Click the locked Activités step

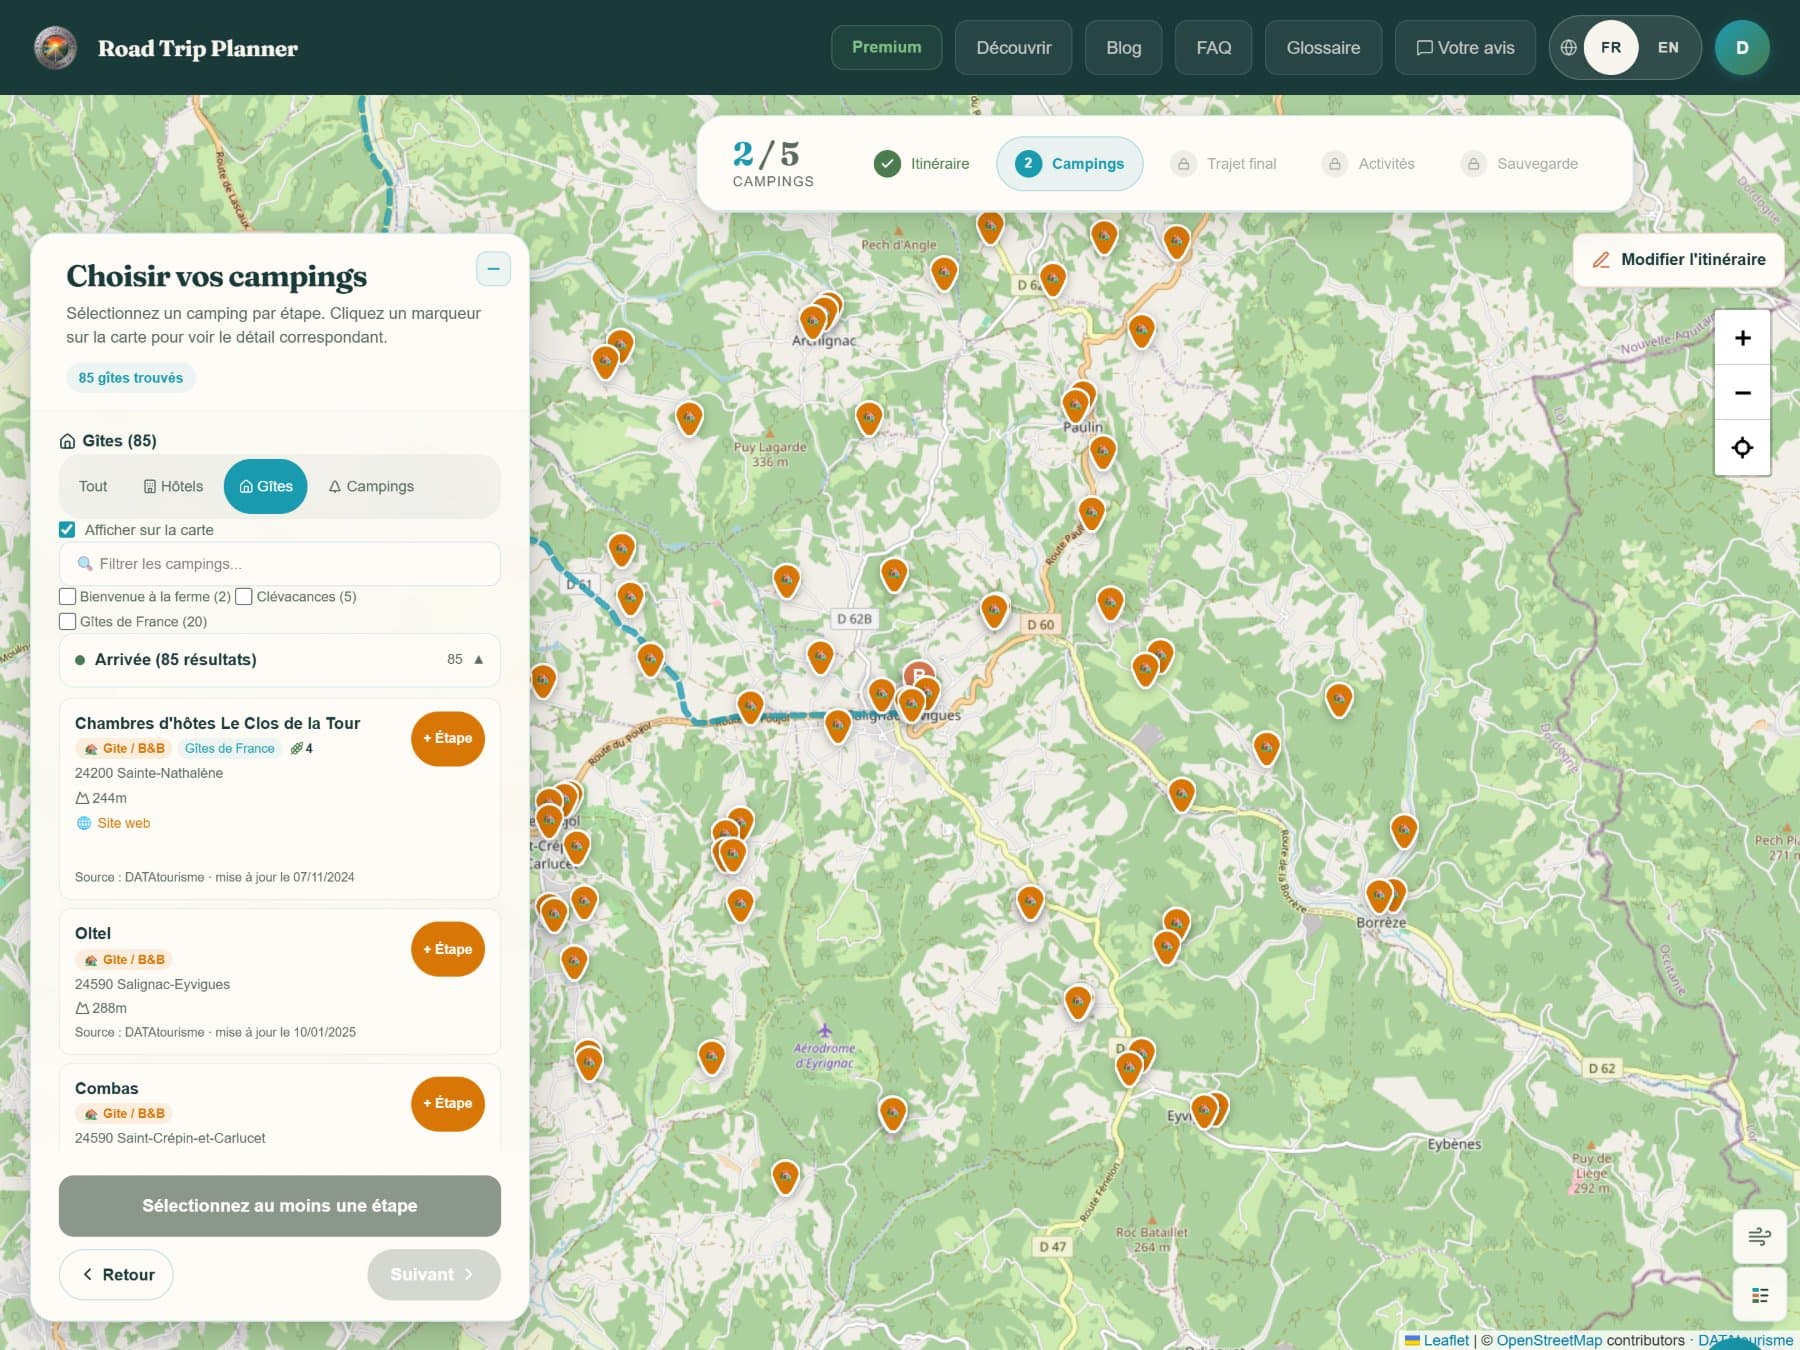pos(1368,164)
